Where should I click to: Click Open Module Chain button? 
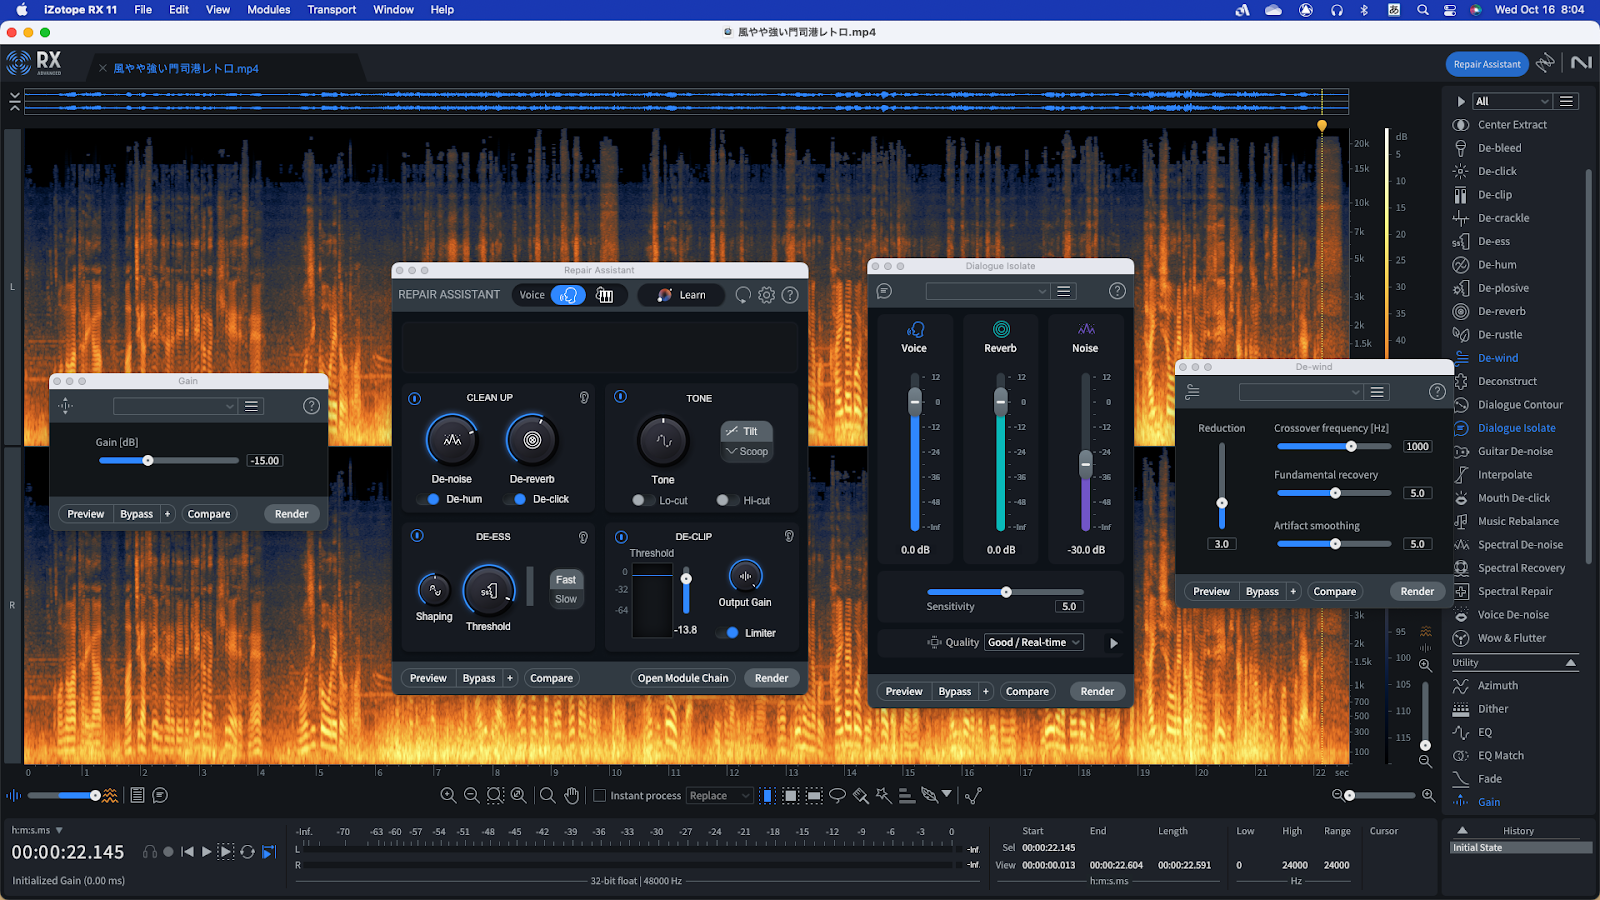pos(683,678)
